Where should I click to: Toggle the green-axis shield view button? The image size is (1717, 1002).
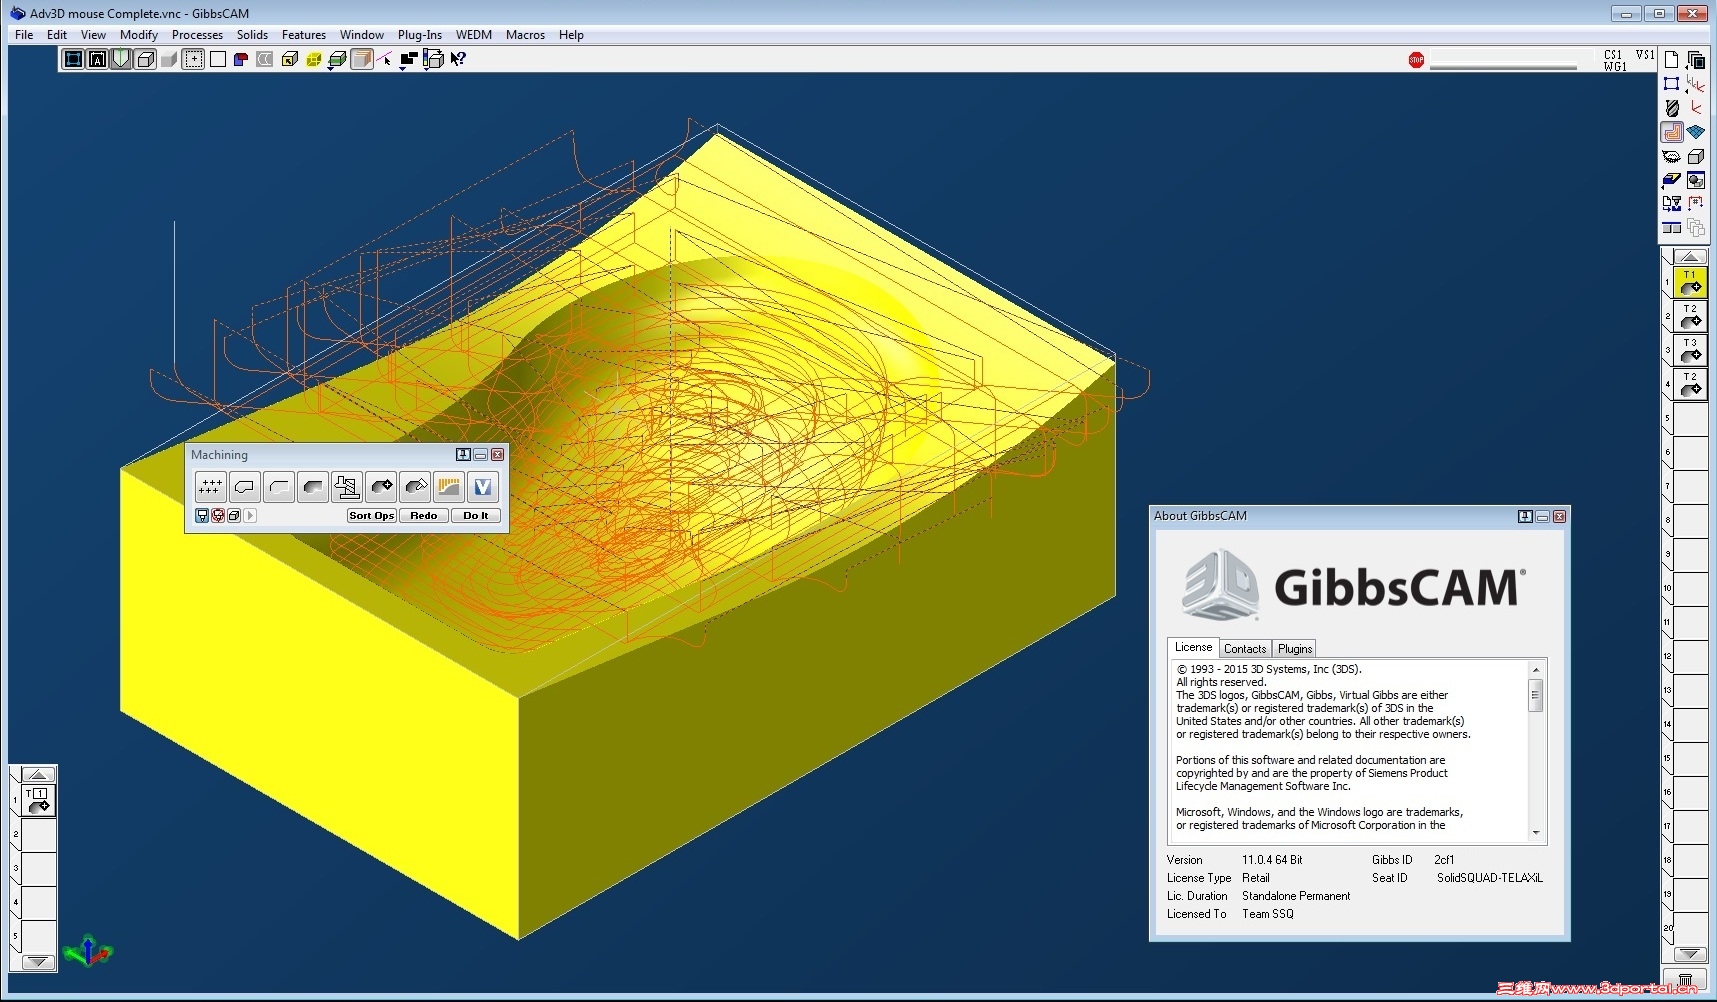[121, 59]
